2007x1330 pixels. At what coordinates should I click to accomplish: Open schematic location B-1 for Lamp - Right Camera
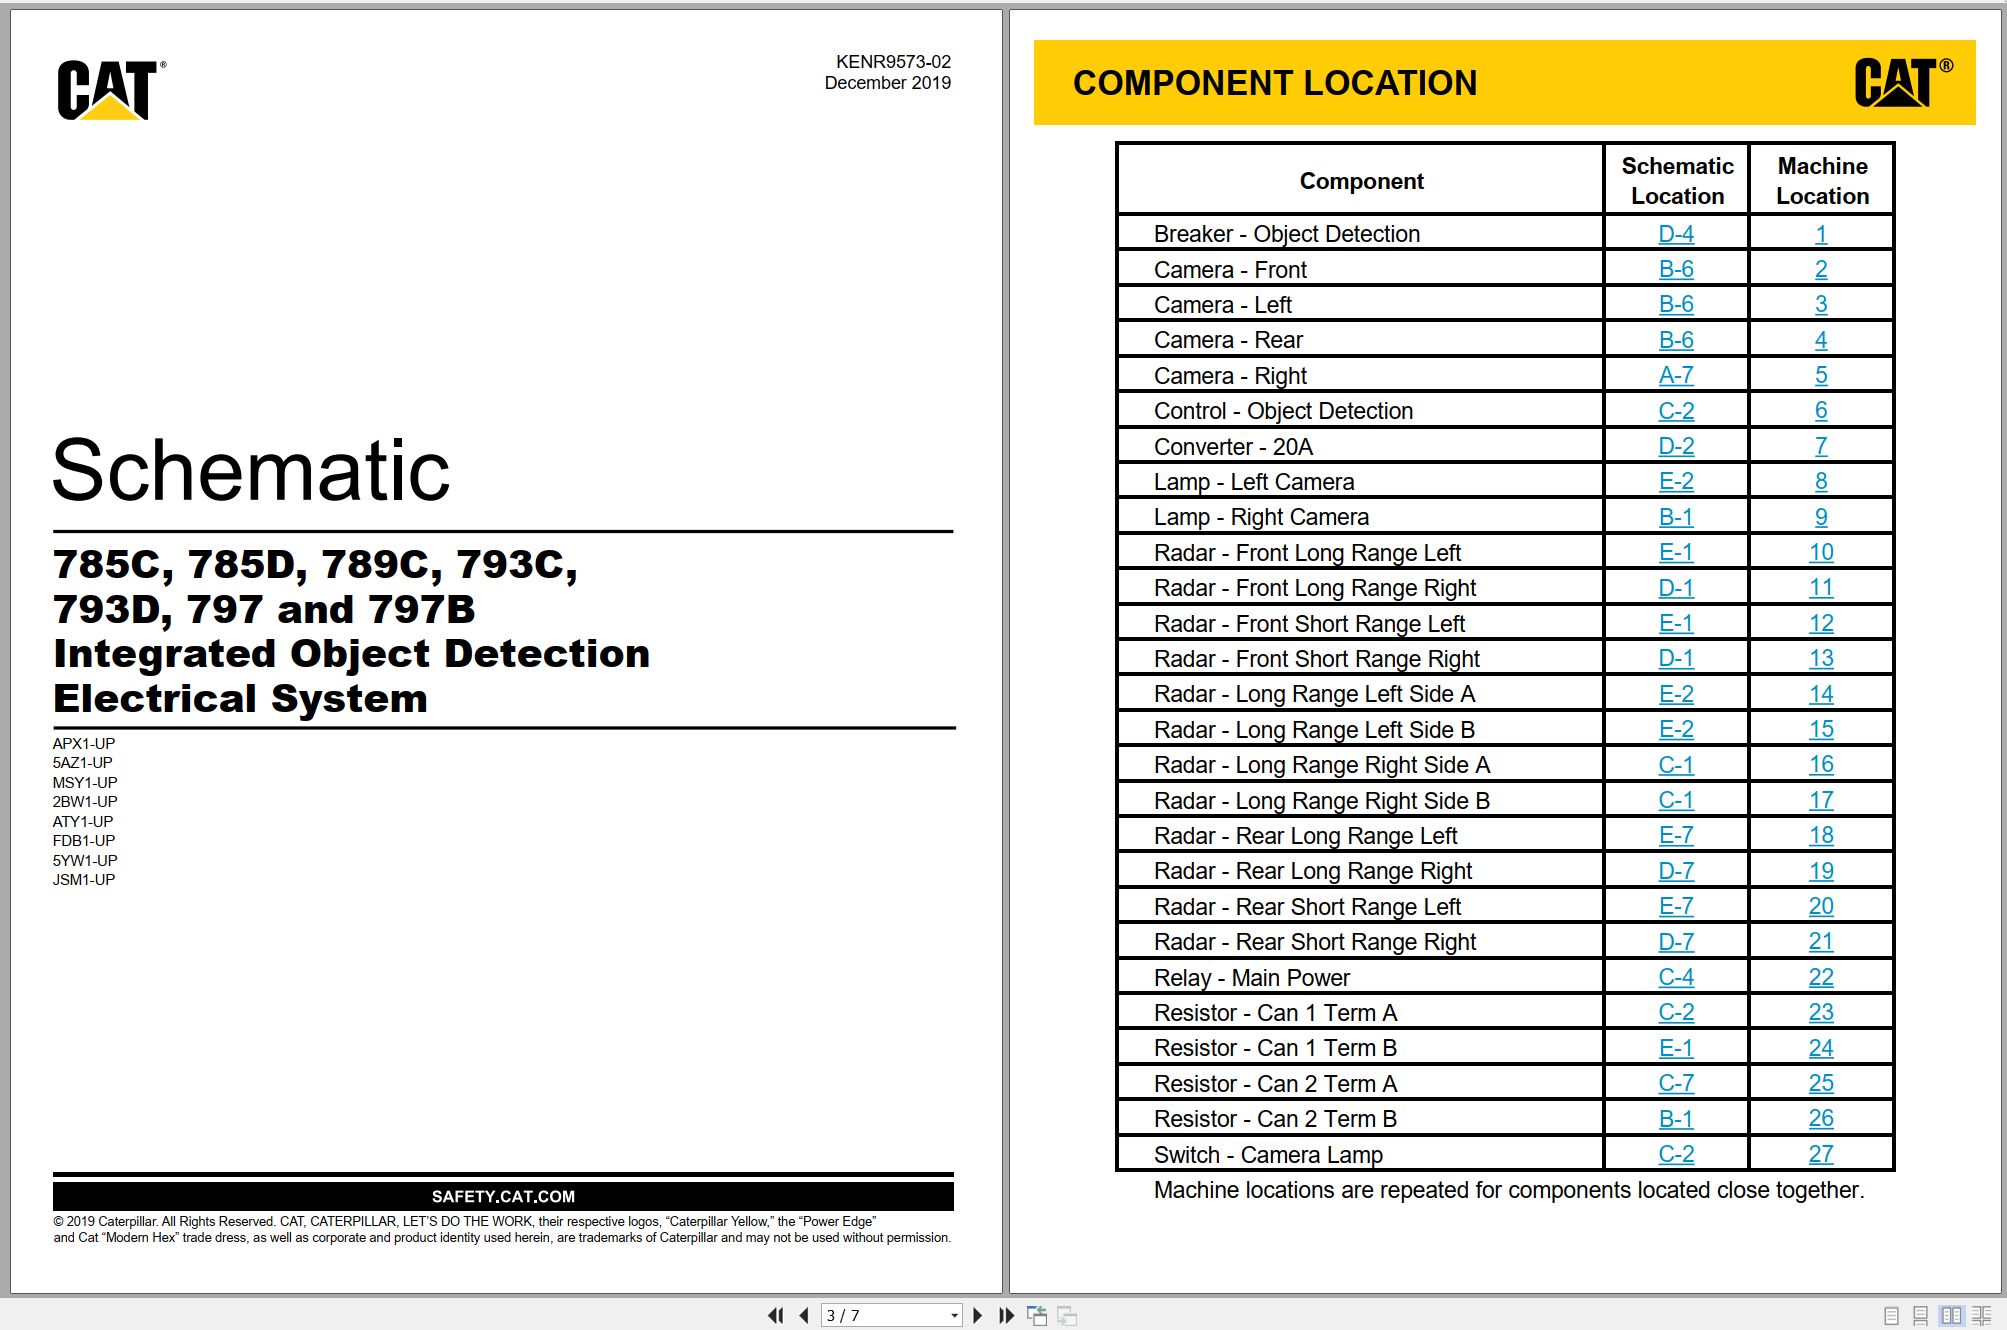coord(1676,517)
